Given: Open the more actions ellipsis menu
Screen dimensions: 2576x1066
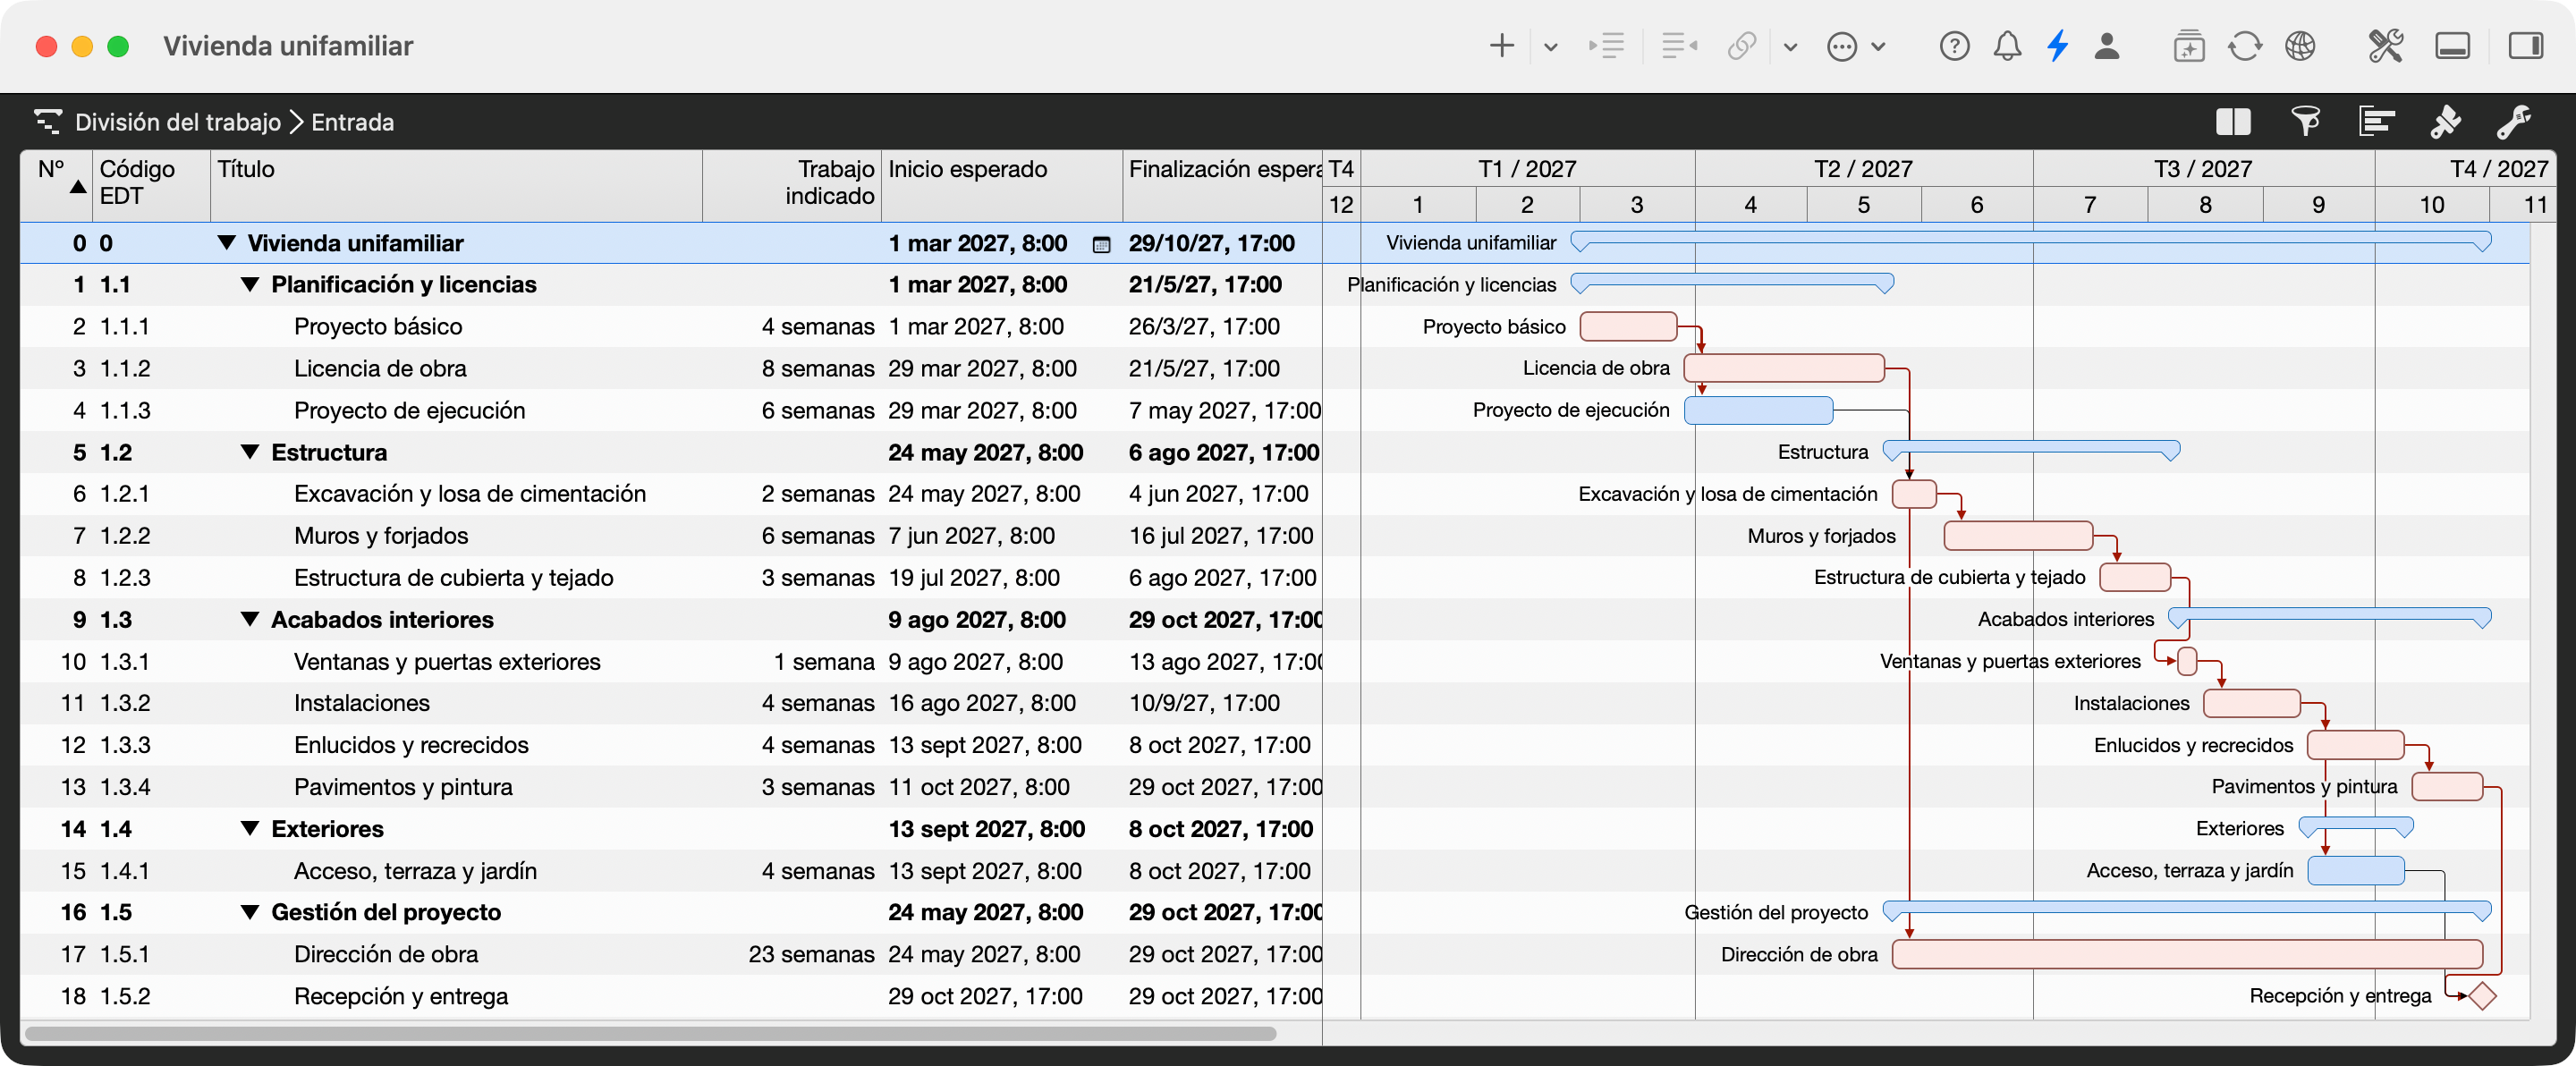Looking at the screenshot, I should click(1842, 46).
